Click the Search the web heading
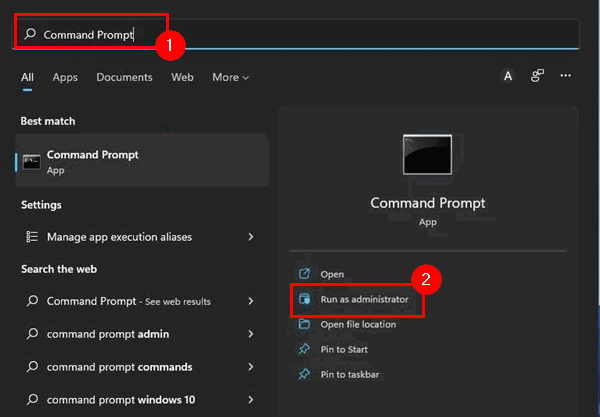Screen dimensions: 600x417 [59, 269]
